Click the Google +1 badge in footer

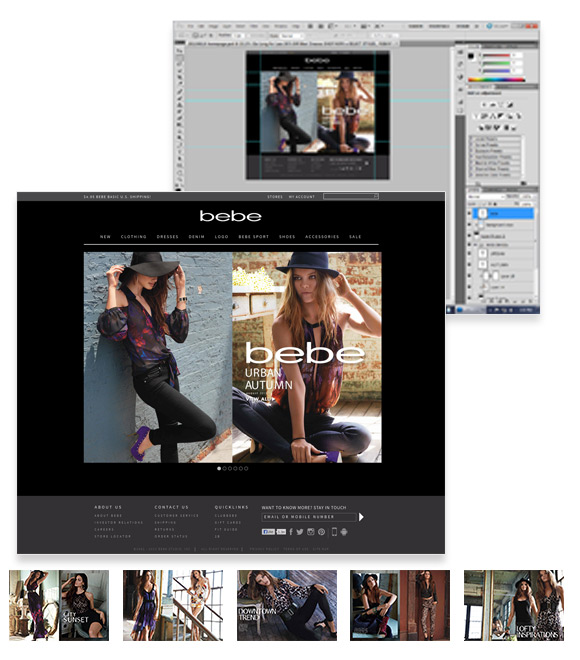pyautogui.click(x=281, y=532)
